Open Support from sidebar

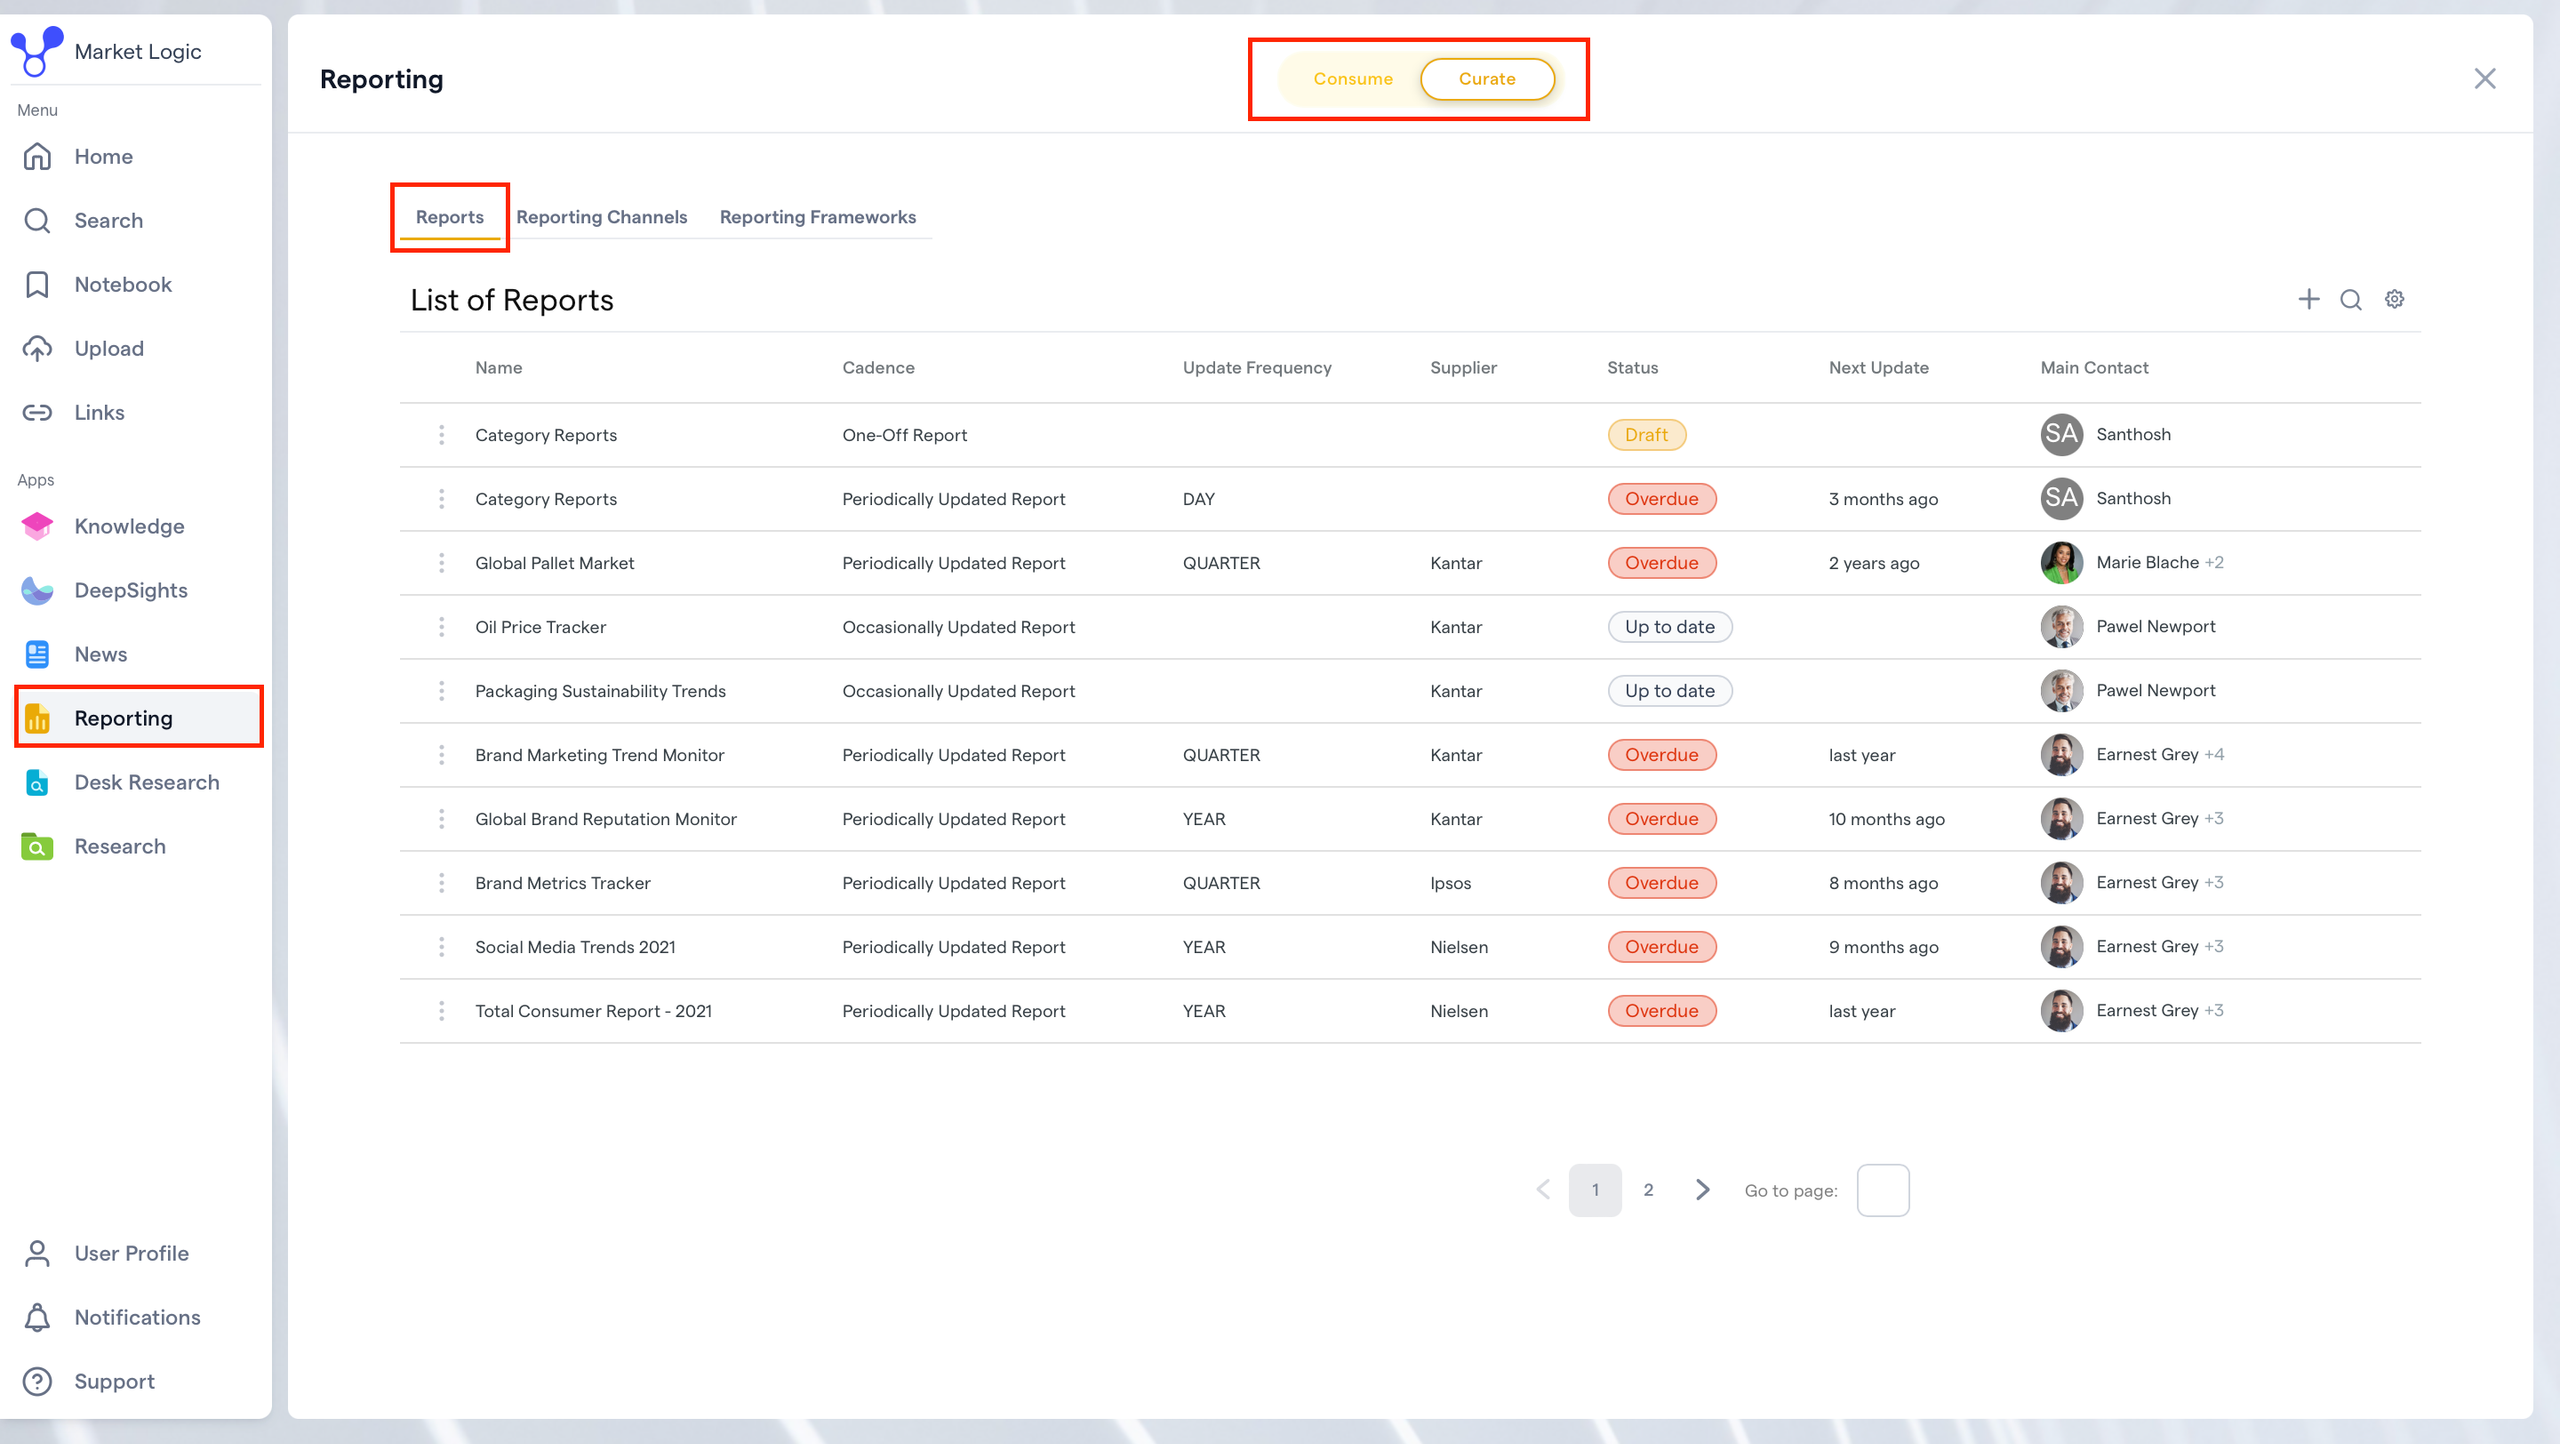[x=114, y=1381]
